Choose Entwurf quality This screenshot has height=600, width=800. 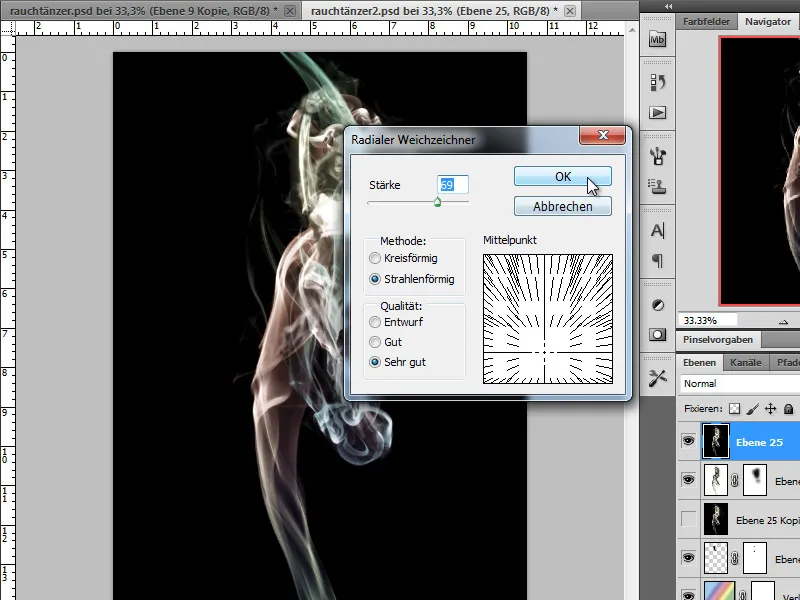[375, 322]
